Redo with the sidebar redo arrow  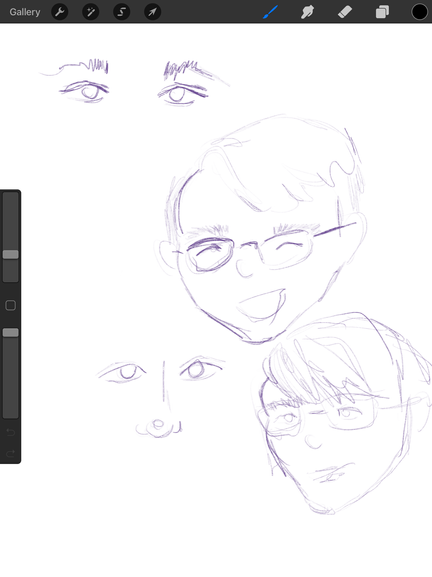click(11, 453)
